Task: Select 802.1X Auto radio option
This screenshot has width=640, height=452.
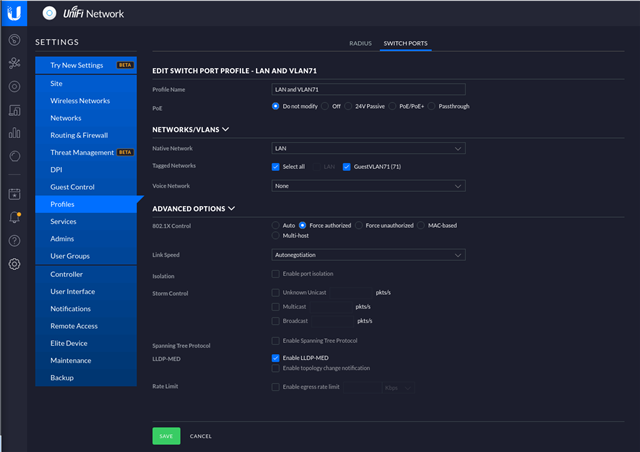Action: (276, 225)
